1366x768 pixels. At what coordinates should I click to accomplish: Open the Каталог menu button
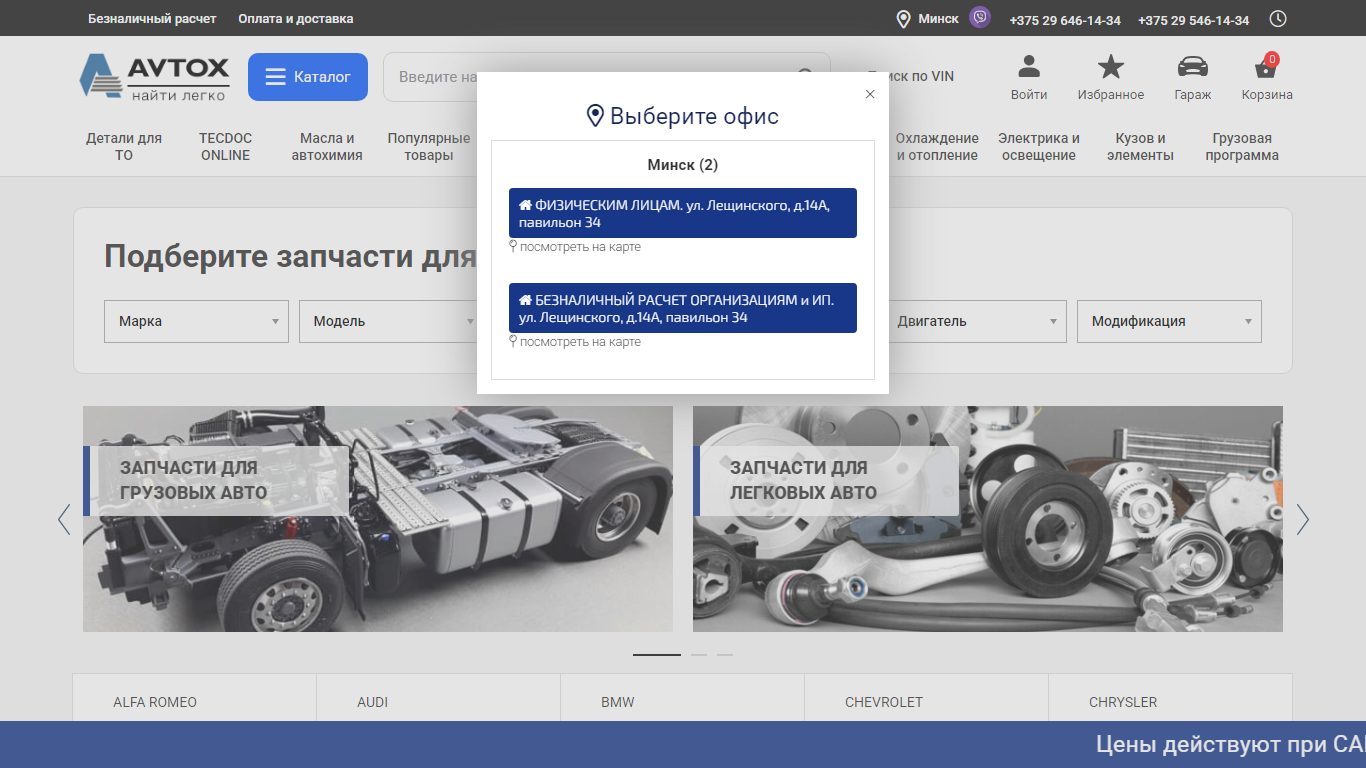[x=308, y=77]
